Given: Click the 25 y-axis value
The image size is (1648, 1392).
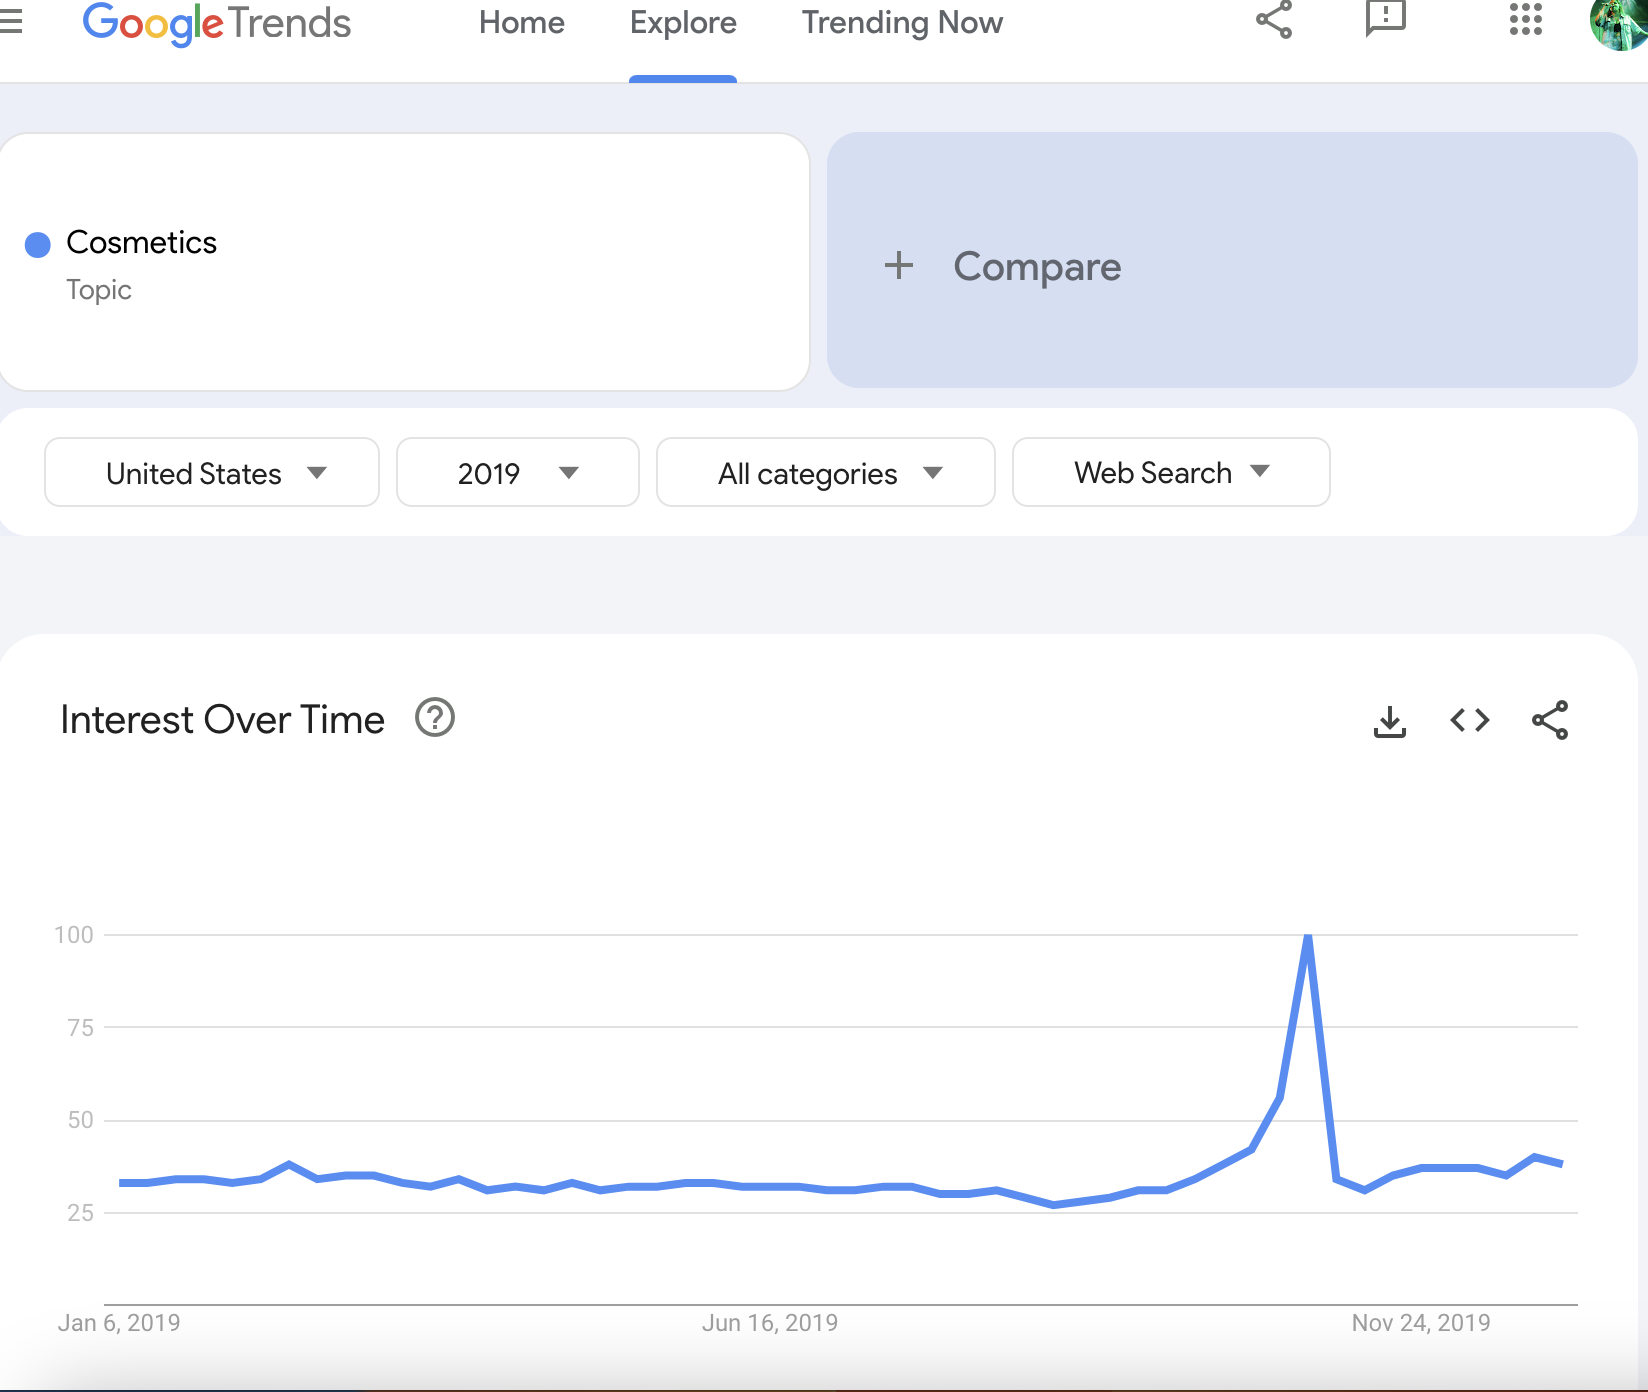Looking at the screenshot, I should (81, 1213).
